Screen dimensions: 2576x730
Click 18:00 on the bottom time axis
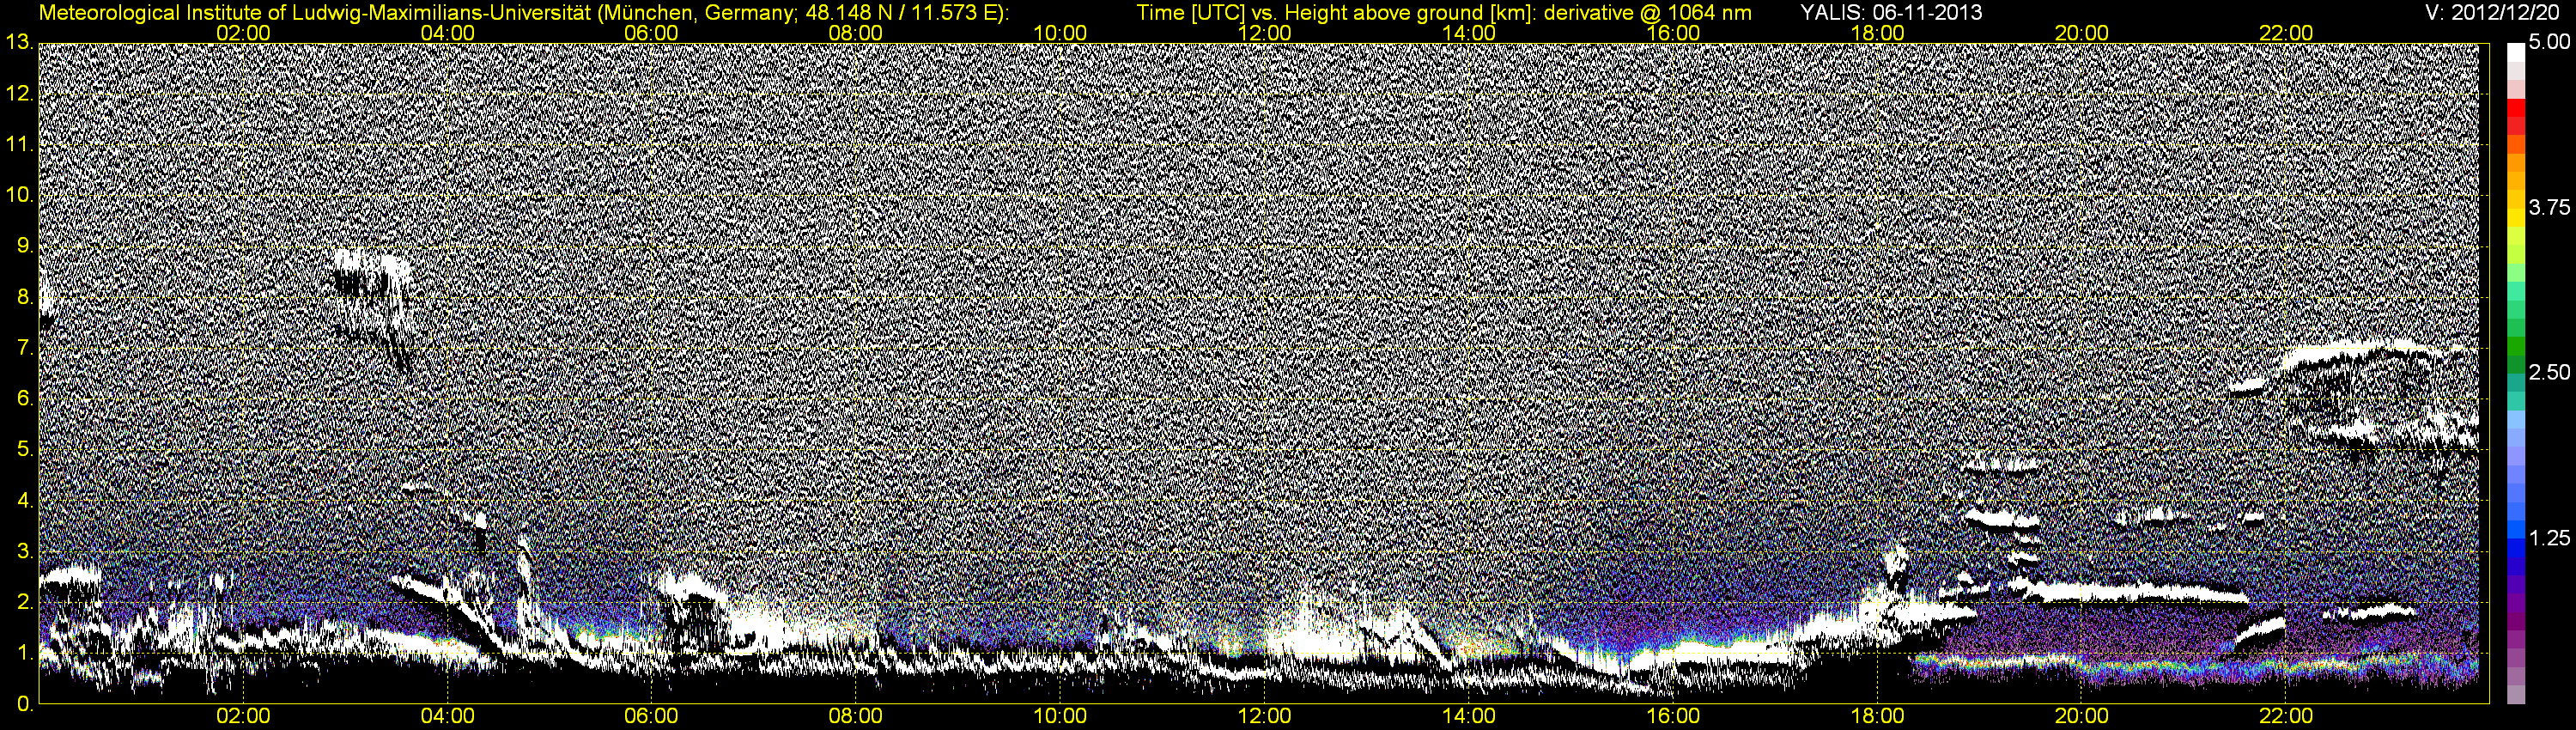click(1877, 716)
